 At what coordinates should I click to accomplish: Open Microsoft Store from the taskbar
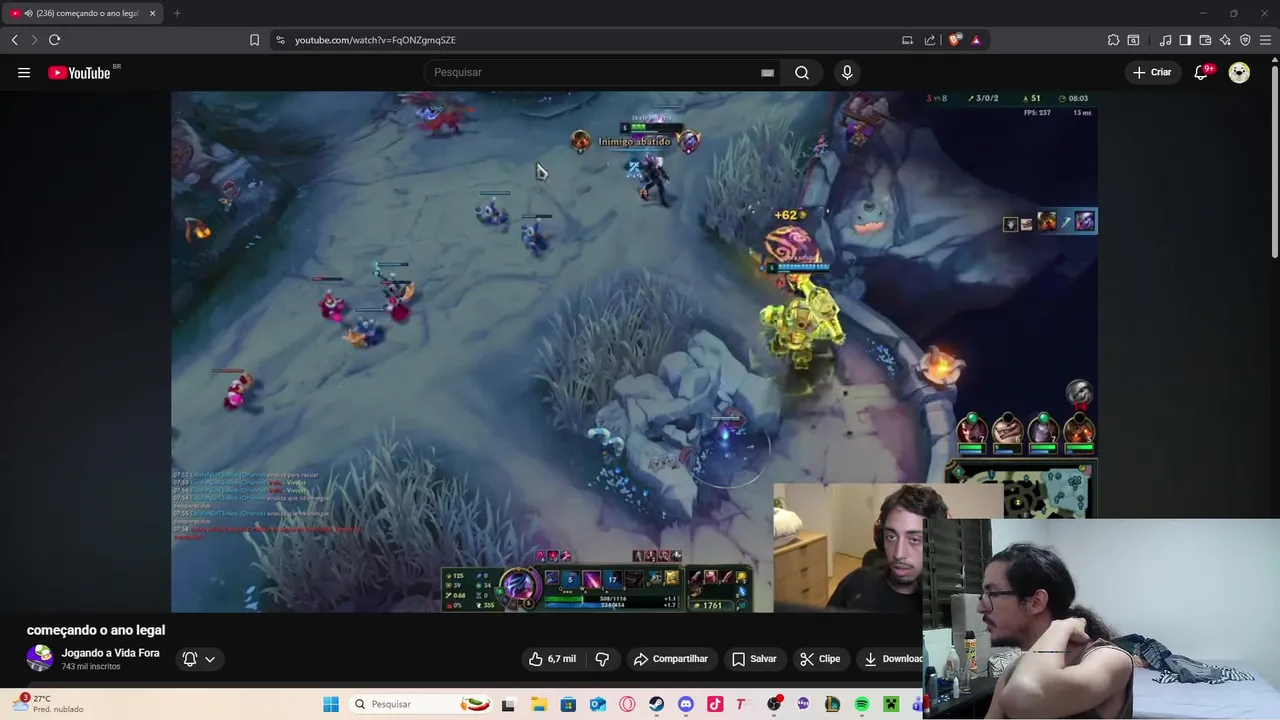[568, 704]
